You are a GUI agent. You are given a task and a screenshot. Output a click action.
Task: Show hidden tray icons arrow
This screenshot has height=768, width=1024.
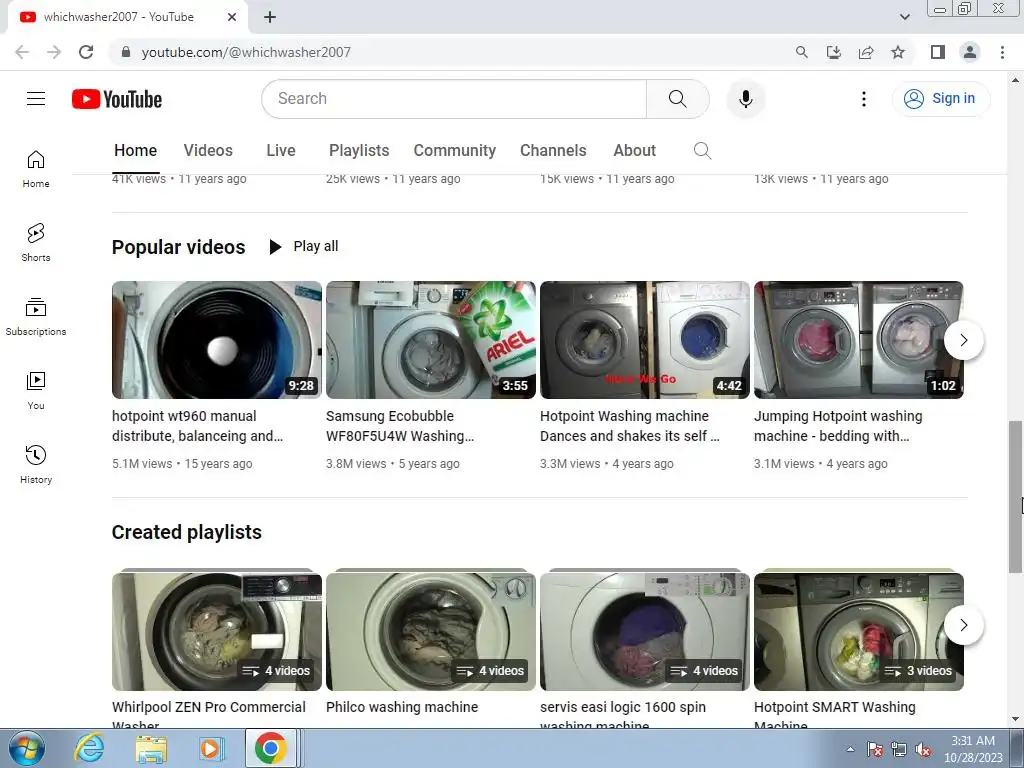[850, 749]
